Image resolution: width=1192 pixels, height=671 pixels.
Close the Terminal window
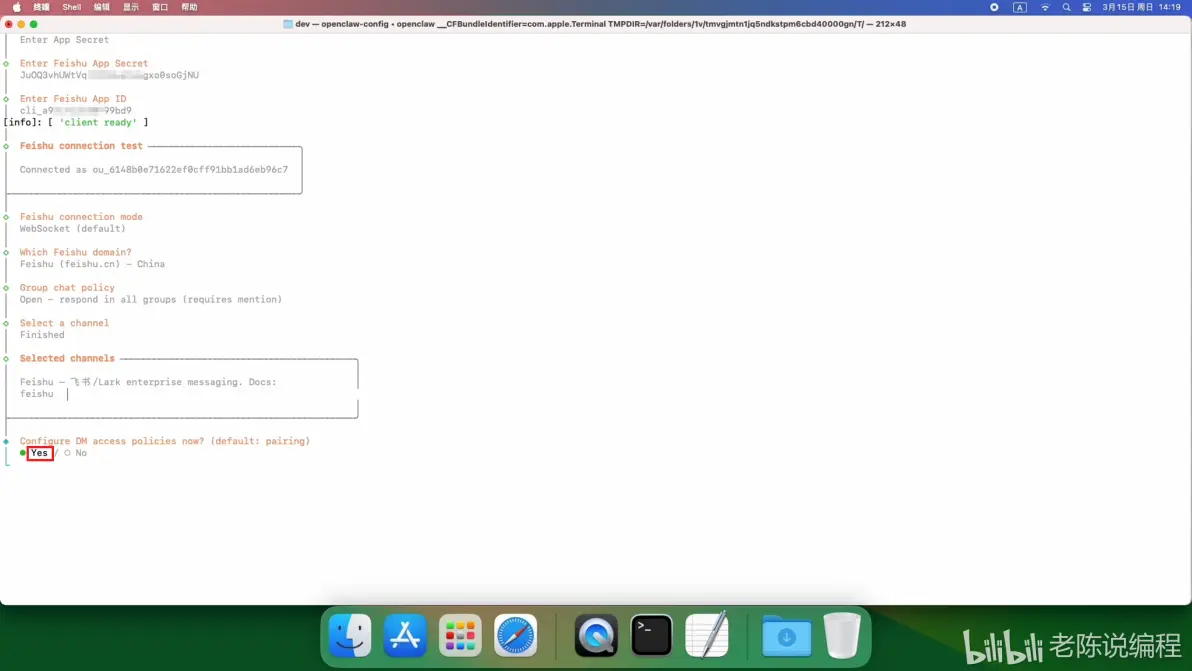(8, 24)
